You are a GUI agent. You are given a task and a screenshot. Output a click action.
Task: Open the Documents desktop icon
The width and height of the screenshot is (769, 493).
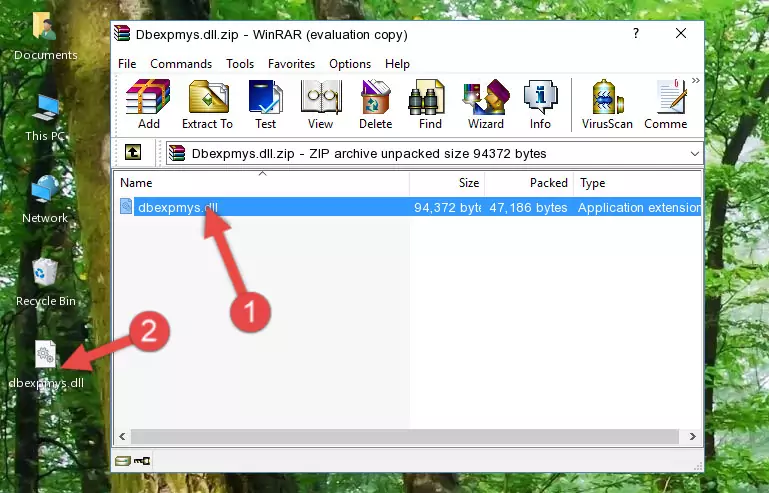pos(45,36)
